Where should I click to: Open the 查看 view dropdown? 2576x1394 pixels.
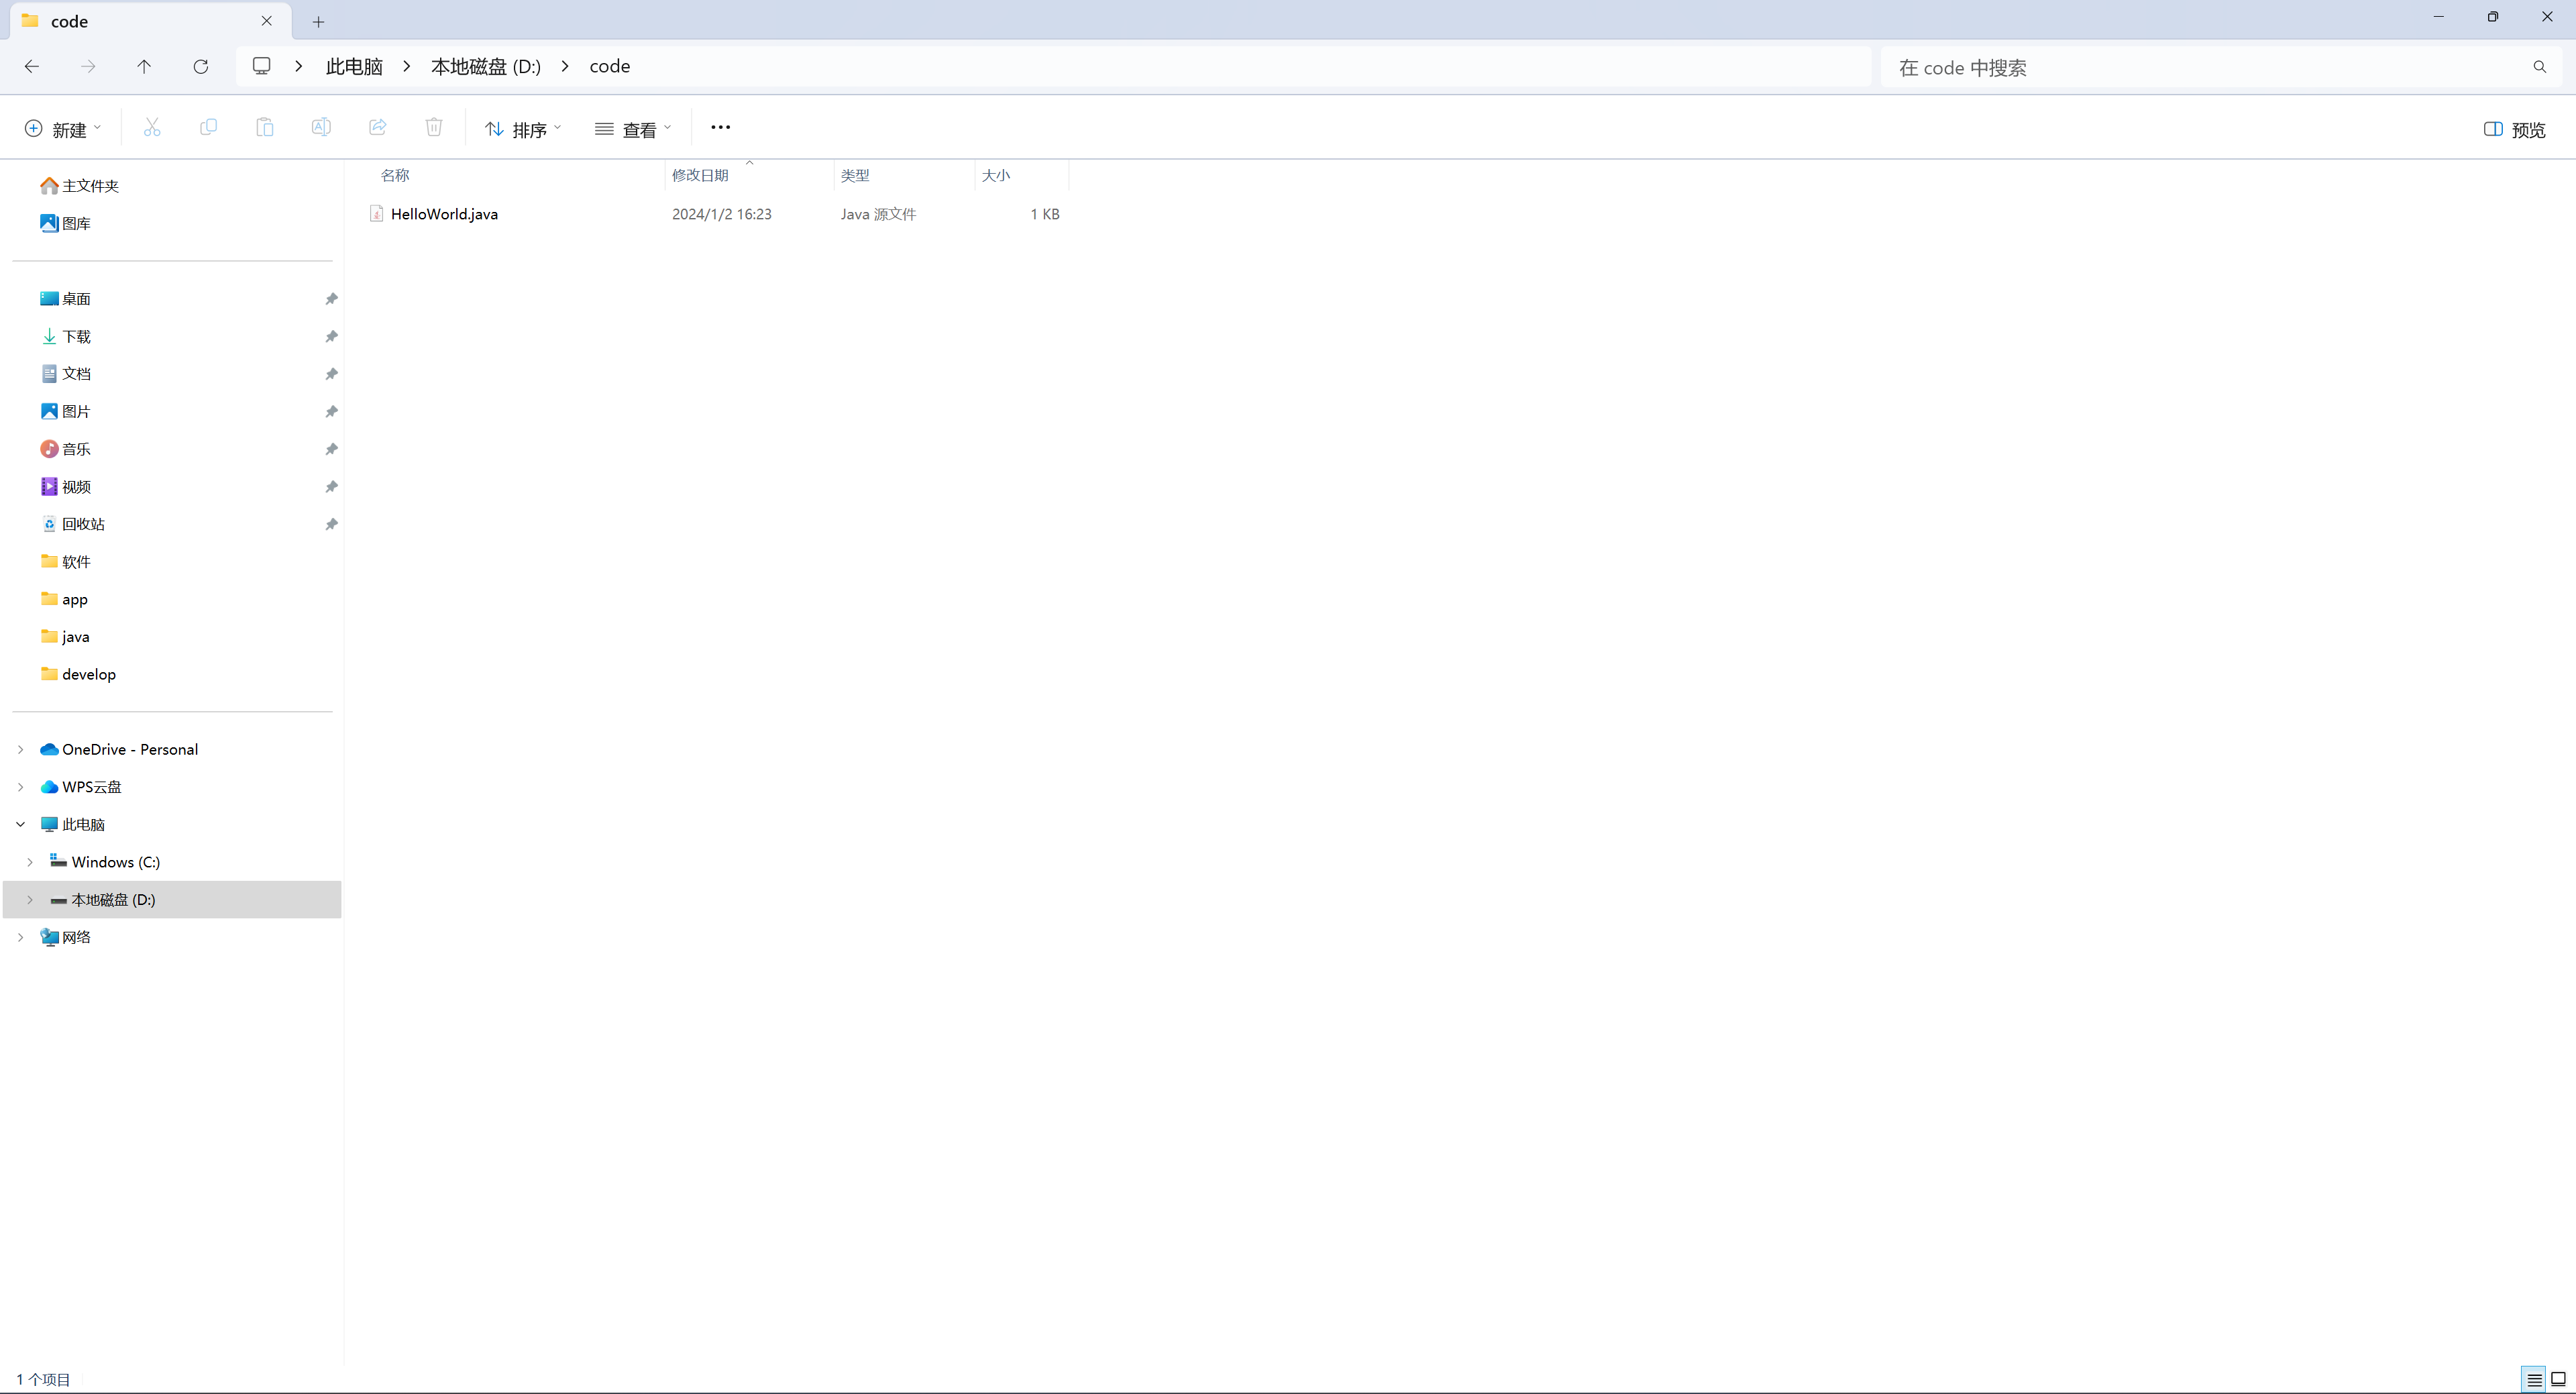[x=633, y=129]
